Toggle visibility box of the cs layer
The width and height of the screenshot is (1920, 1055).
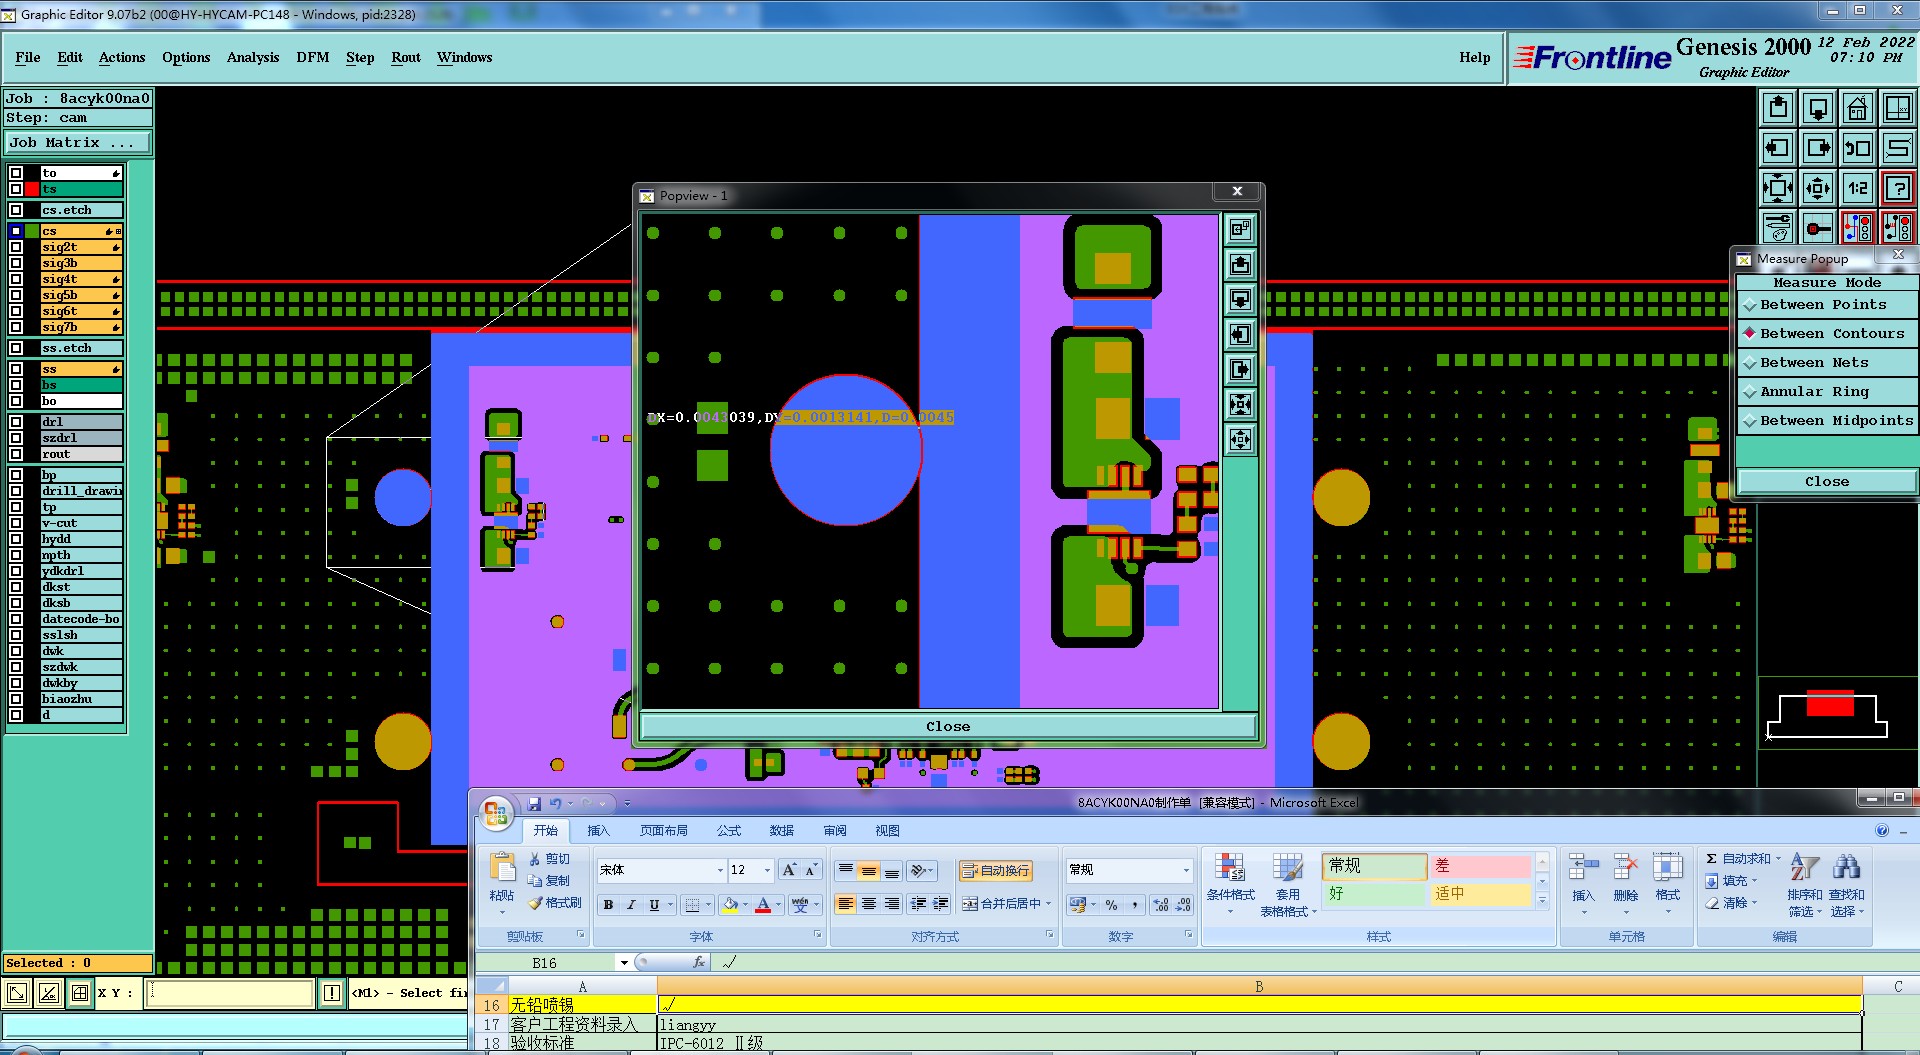[x=16, y=231]
